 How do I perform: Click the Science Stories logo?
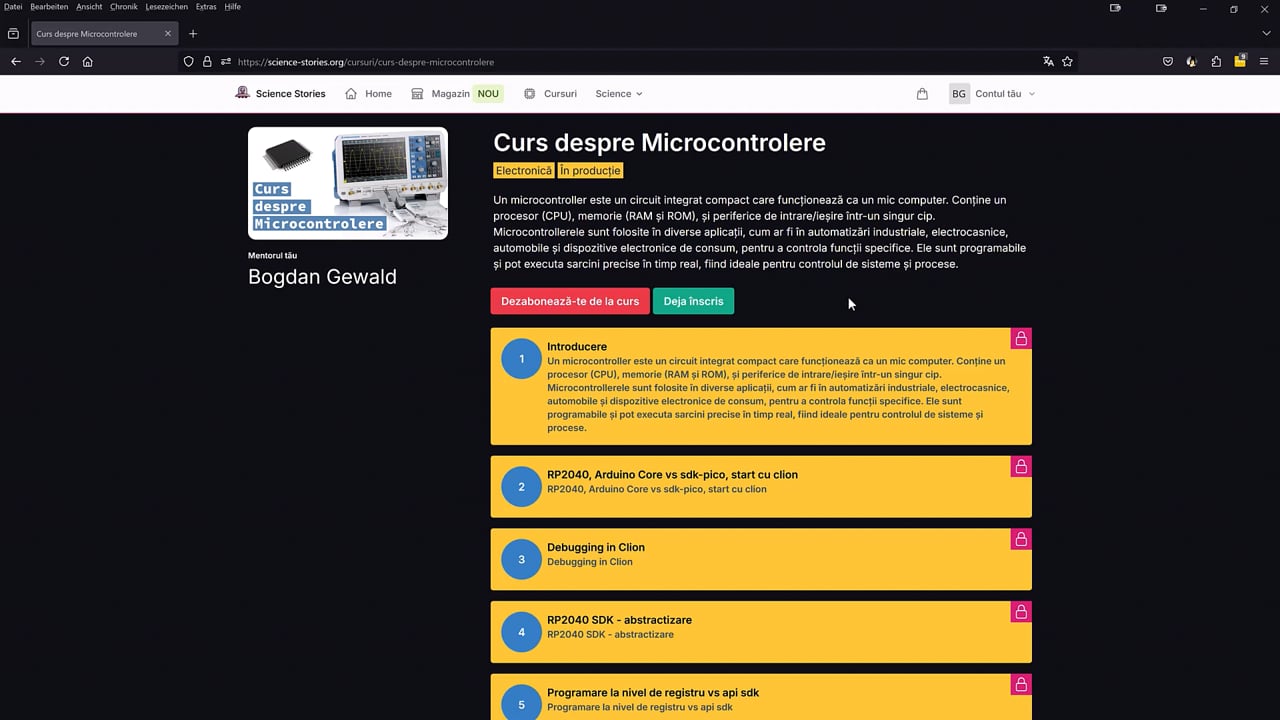tap(280, 94)
